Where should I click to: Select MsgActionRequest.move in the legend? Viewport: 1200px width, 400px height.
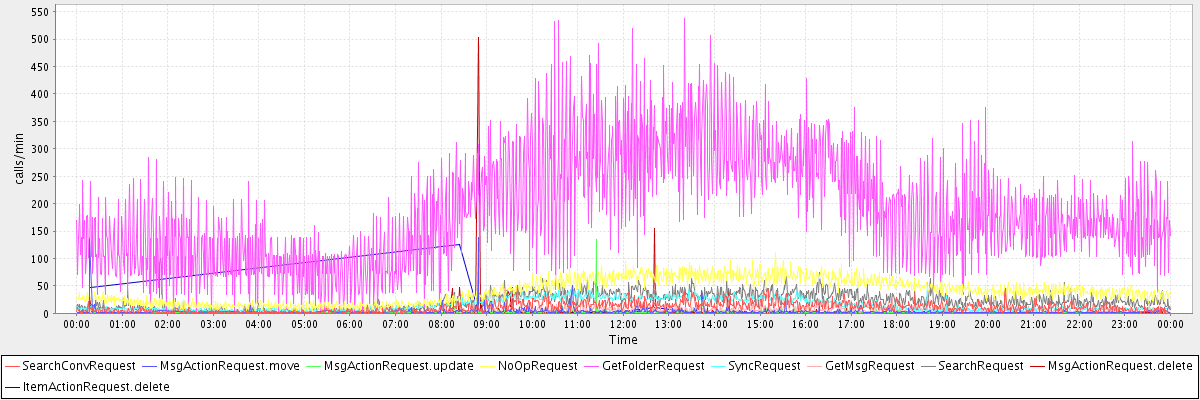[x=215, y=366]
